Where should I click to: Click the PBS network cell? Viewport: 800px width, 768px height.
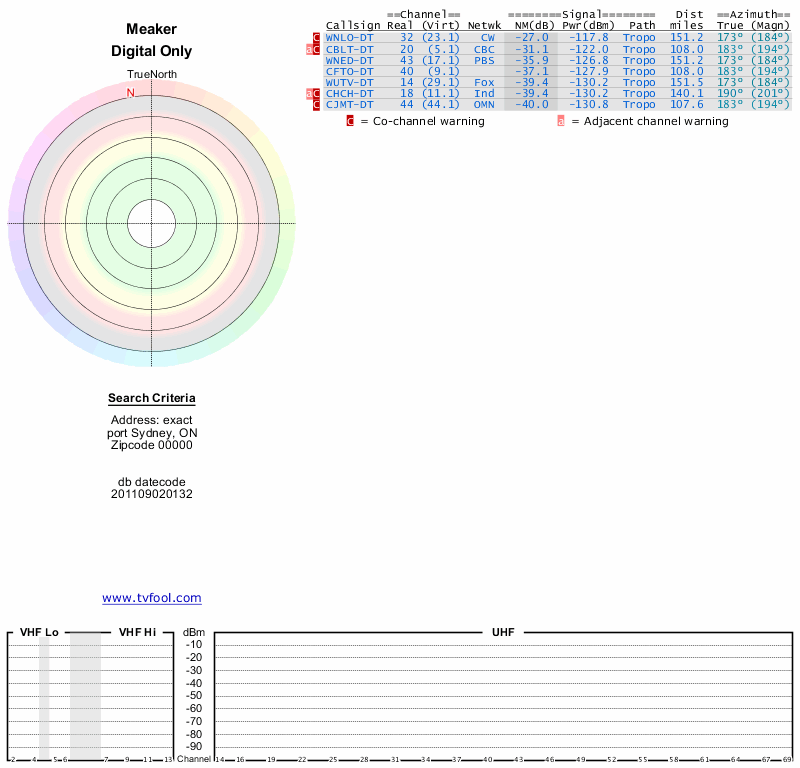click(484, 61)
